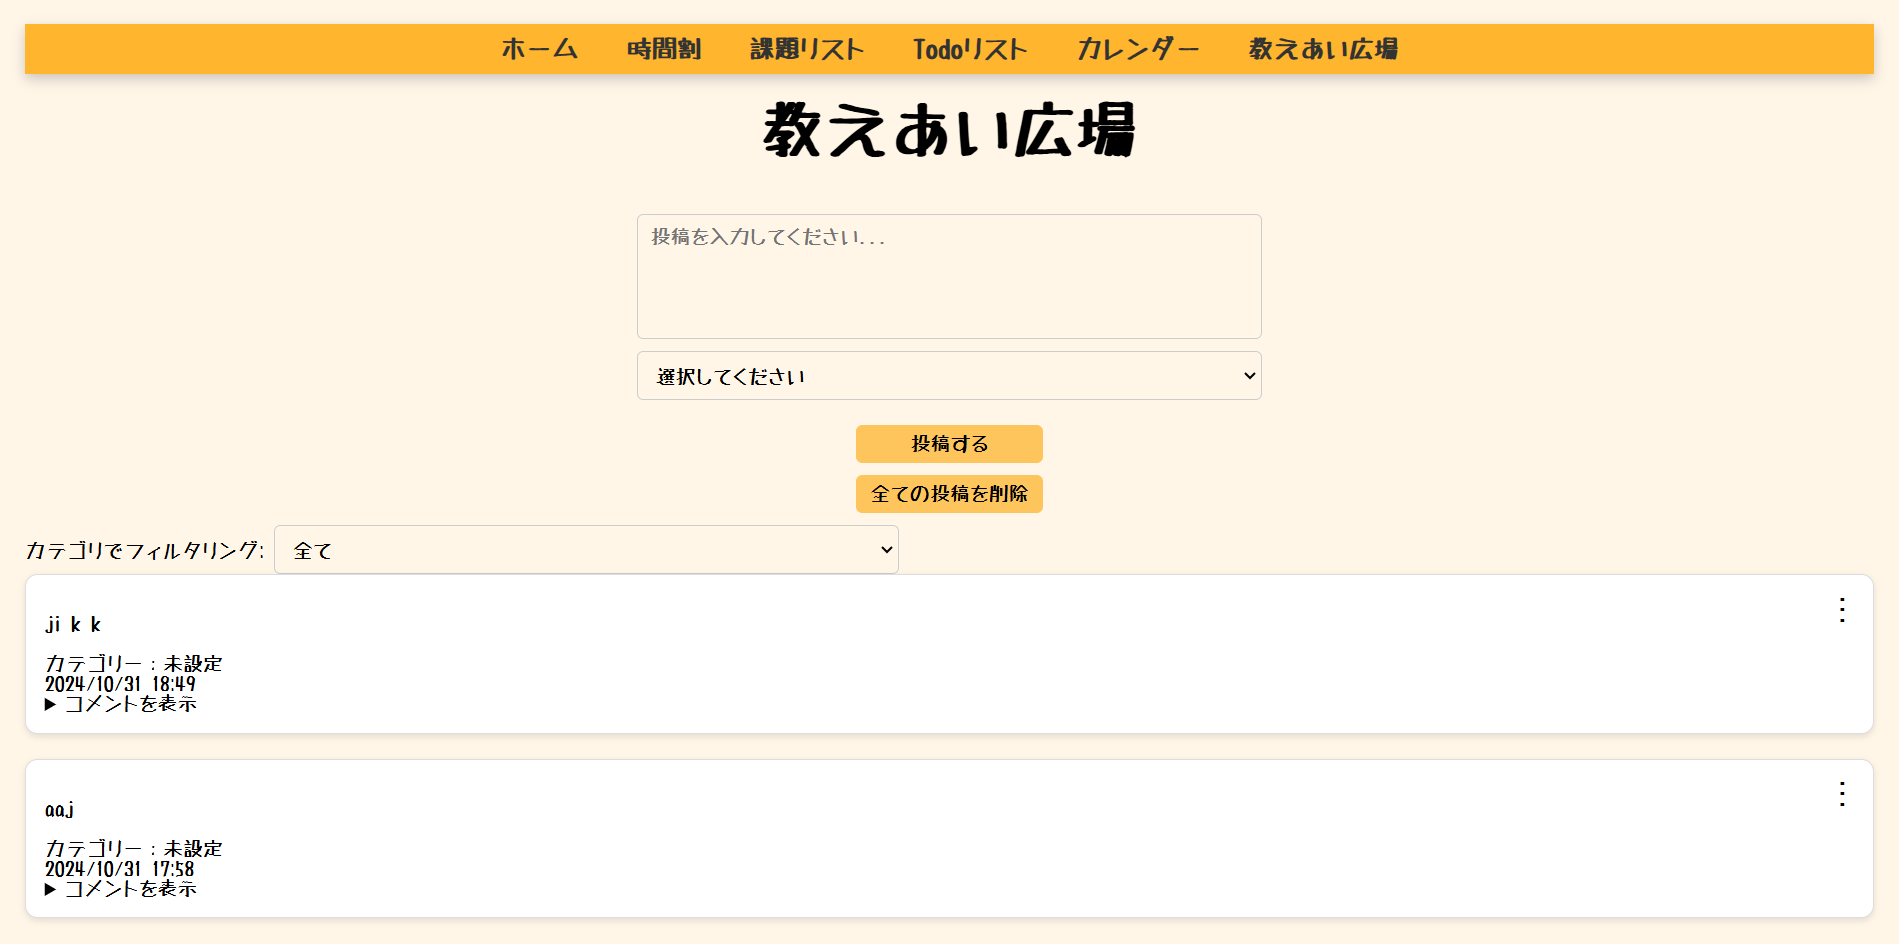
Task: Click the 投稿を入力してください text area
Action: pos(948,276)
